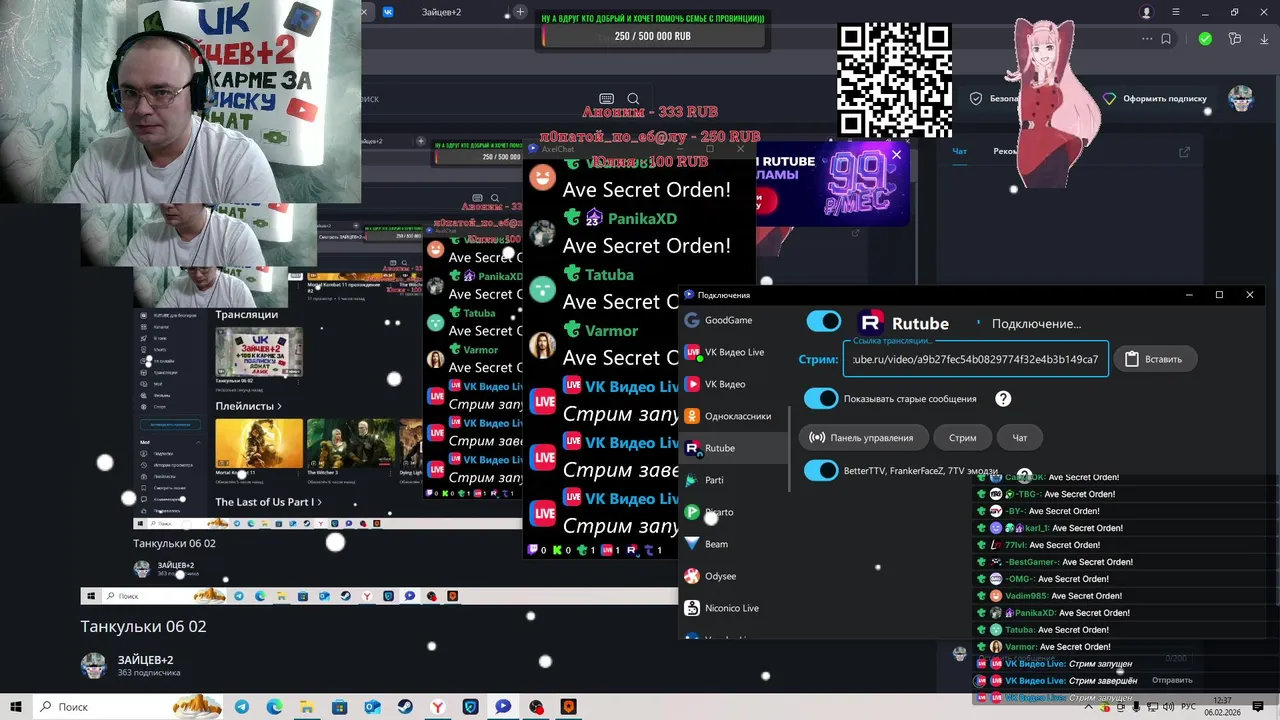Open Microsoft Edge from the taskbar

[274, 707]
